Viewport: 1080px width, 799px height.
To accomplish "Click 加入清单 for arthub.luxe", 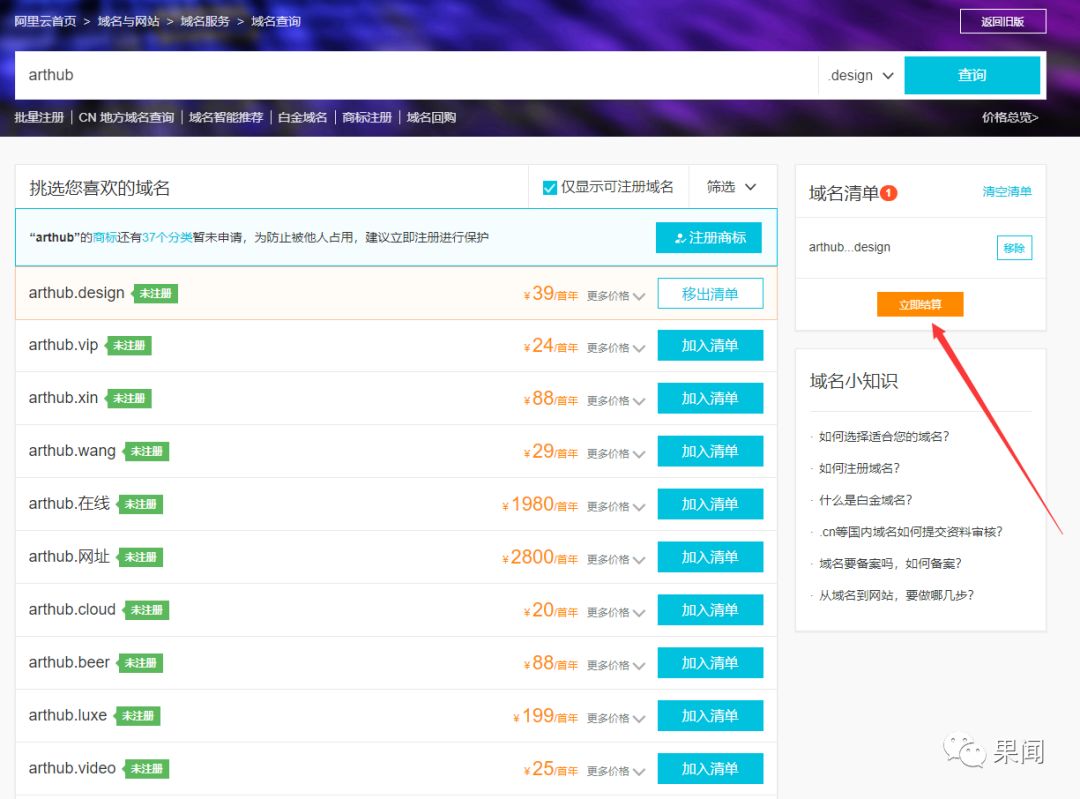I will point(710,716).
